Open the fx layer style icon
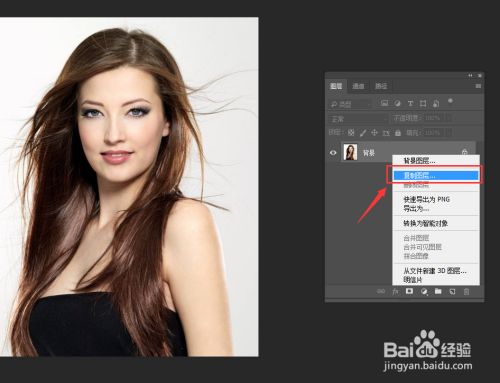The image size is (500, 383). point(395,292)
